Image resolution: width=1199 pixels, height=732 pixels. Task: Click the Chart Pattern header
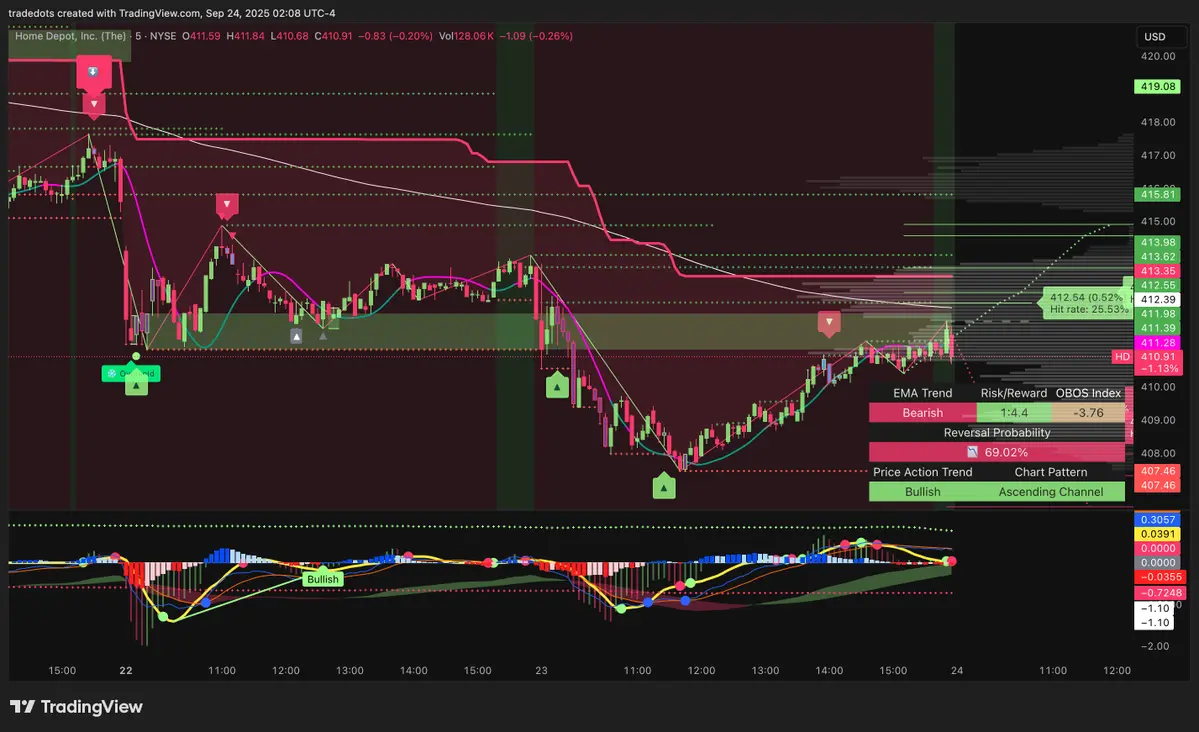pyautogui.click(x=1051, y=472)
